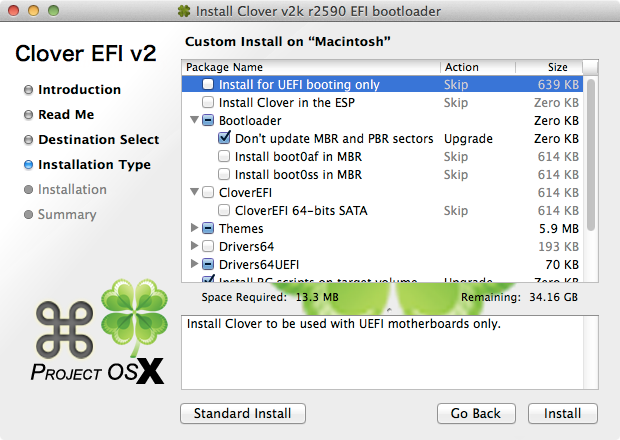Click the package list vertical scrollbar

tap(591, 155)
